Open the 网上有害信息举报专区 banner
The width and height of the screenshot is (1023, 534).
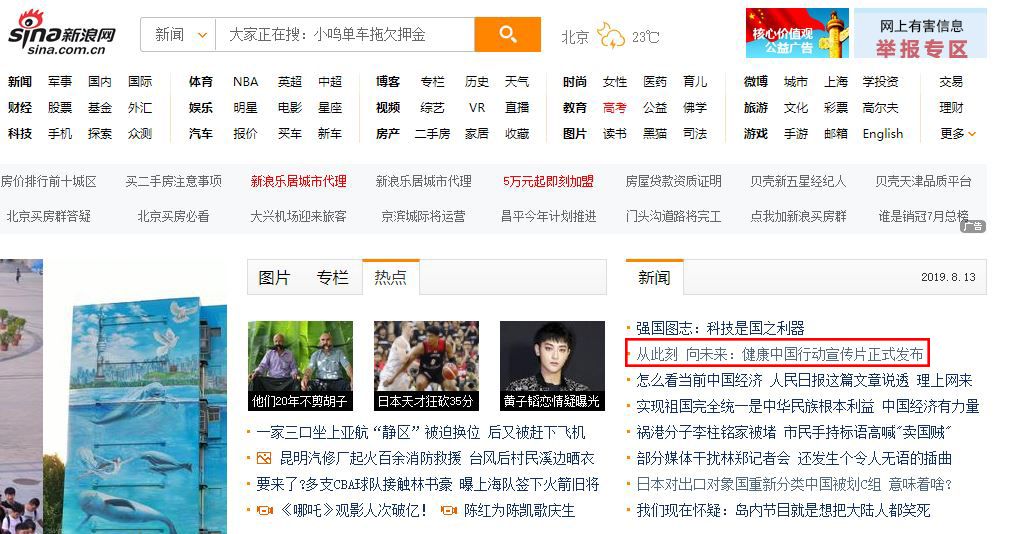[921, 33]
